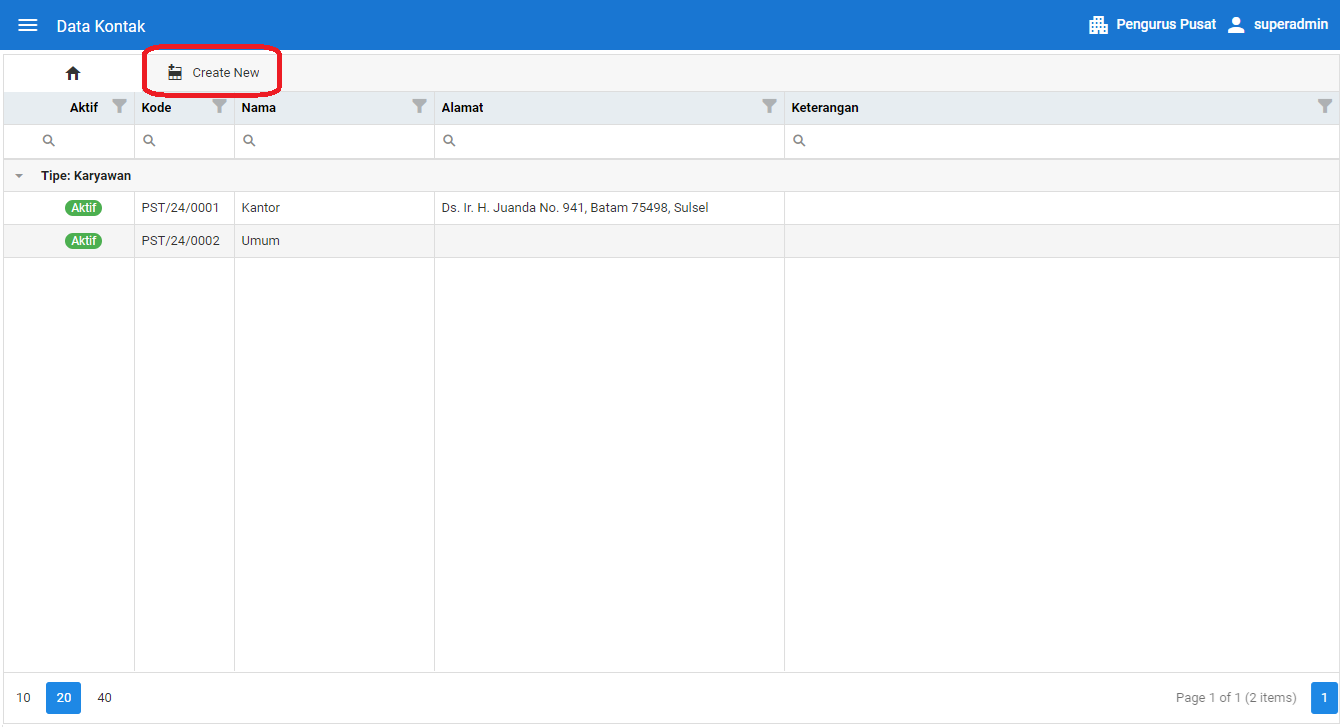Open the filter icon on Aktif column
Screen dimensions: 1344x727
point(119,106)
